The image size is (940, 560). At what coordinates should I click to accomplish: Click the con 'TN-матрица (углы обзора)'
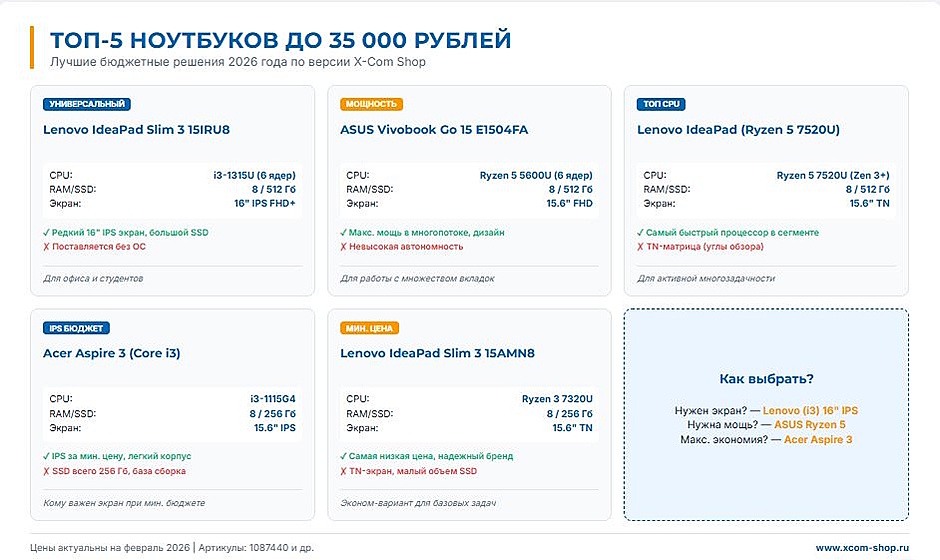click(x=700, y=246)
